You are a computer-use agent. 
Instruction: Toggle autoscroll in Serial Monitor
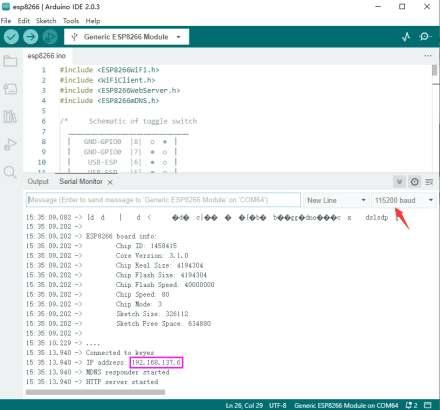click(x=399, y=182)
